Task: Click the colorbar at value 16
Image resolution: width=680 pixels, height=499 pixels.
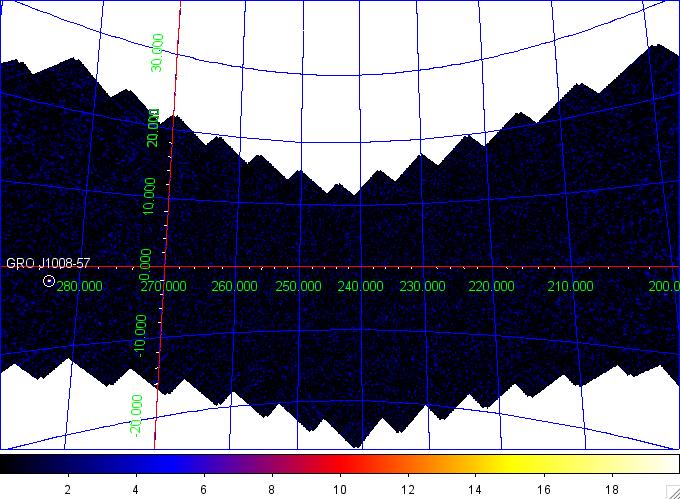Action: click(x=543, y=464)
